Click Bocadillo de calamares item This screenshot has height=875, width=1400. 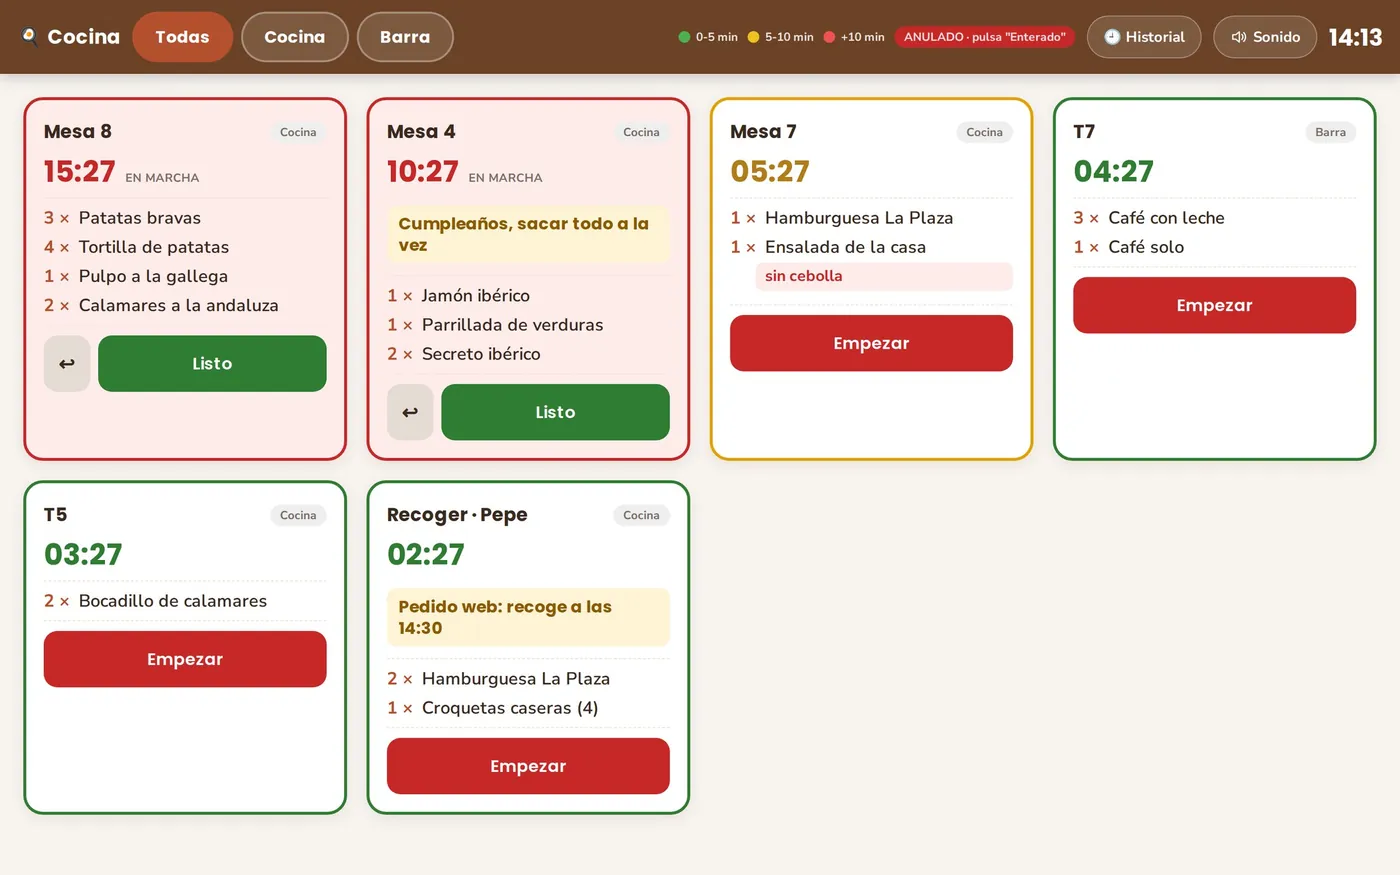(x=185, y=601)
